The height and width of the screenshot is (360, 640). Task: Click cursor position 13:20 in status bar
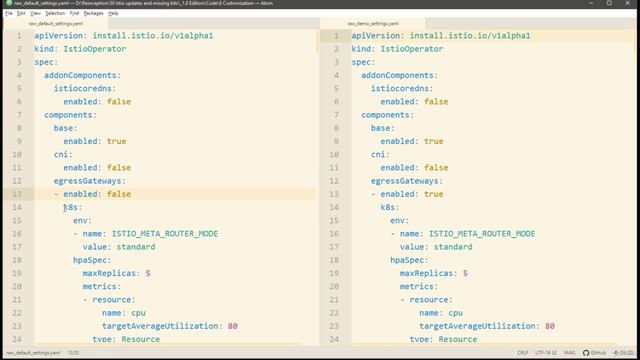[73, 353]
